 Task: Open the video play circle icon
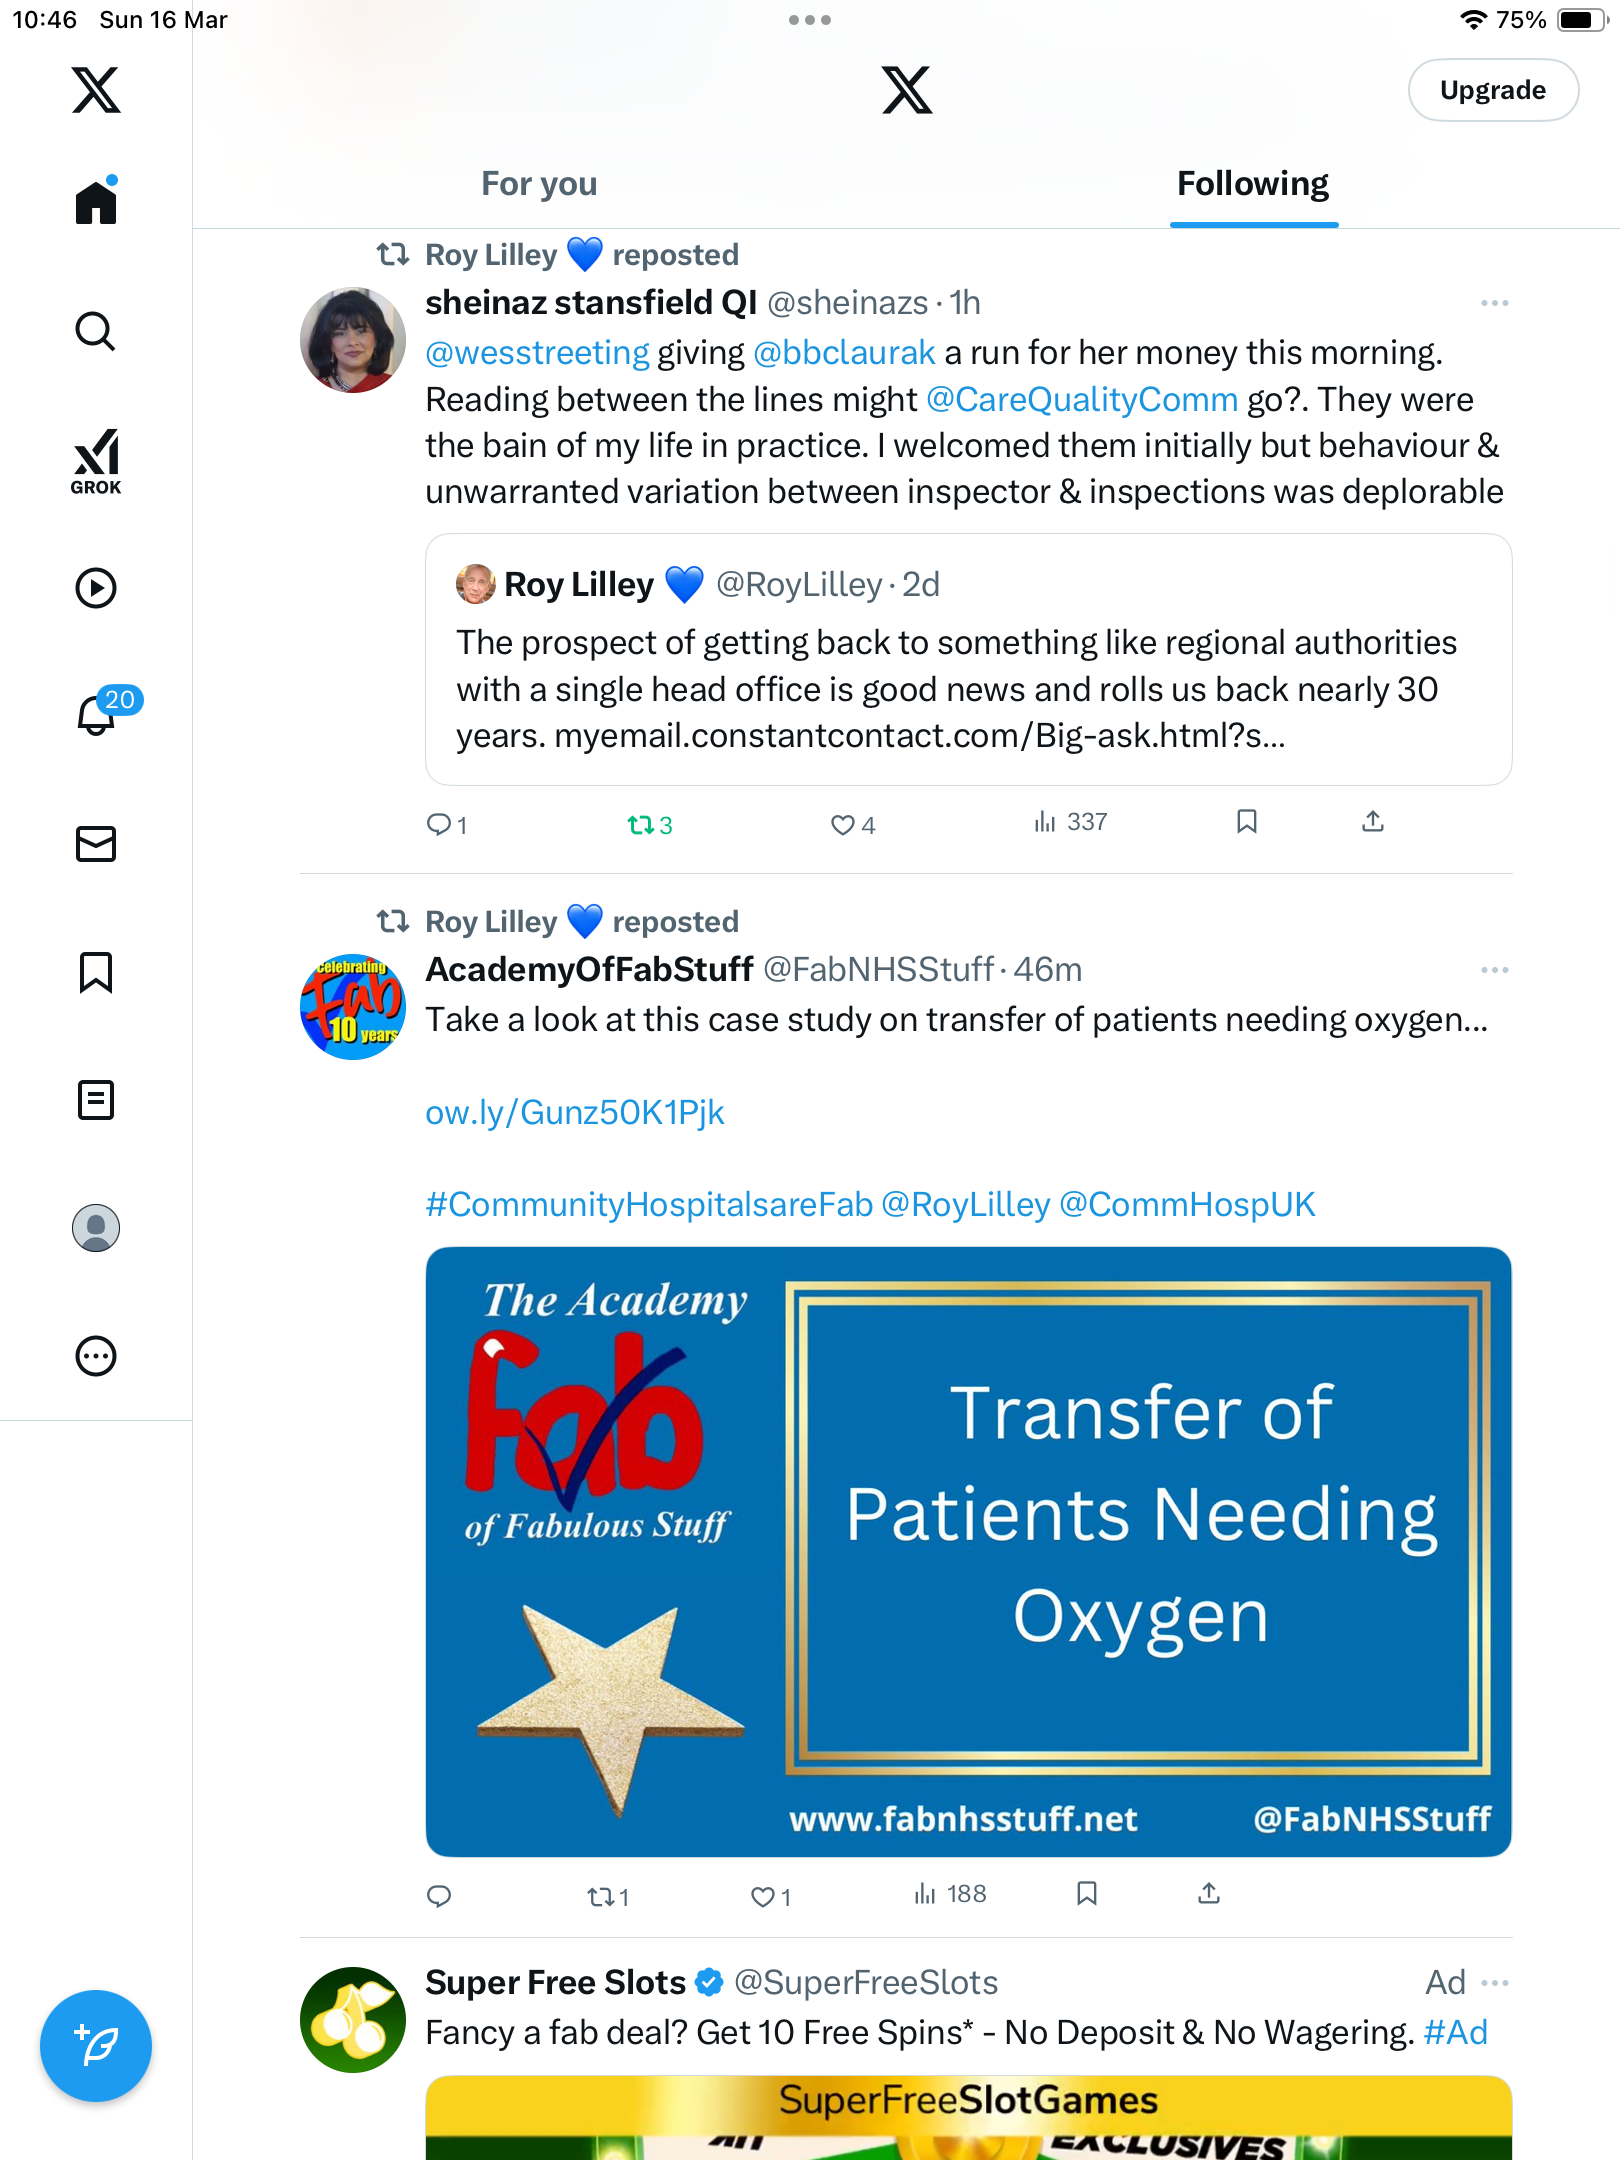[x=96, y=587]
